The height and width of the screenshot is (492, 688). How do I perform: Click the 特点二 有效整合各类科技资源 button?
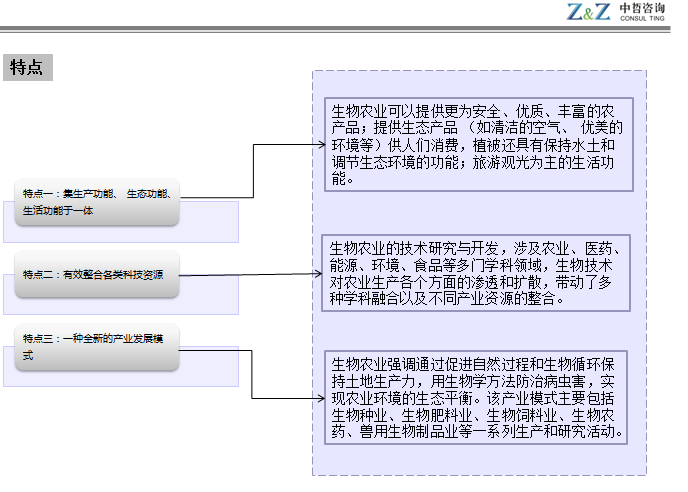(x=96, y=275)
